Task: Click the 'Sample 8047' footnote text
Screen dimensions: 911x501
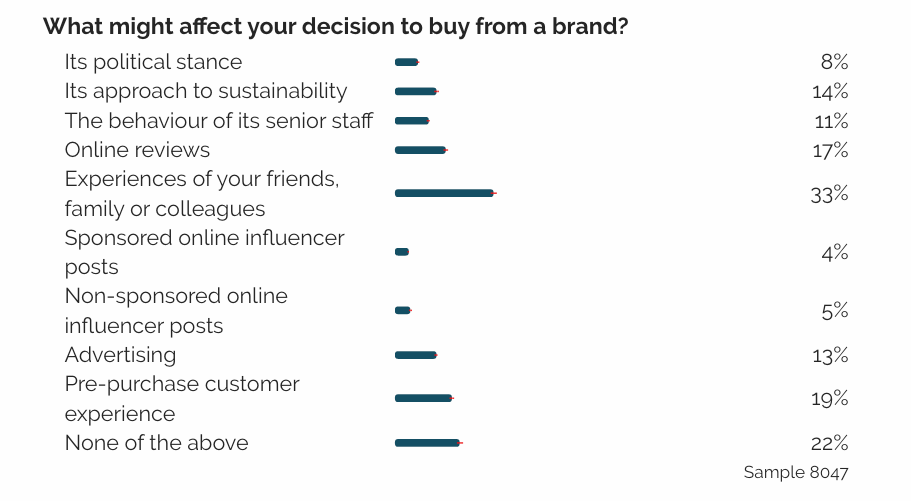Action: point(796,472)
